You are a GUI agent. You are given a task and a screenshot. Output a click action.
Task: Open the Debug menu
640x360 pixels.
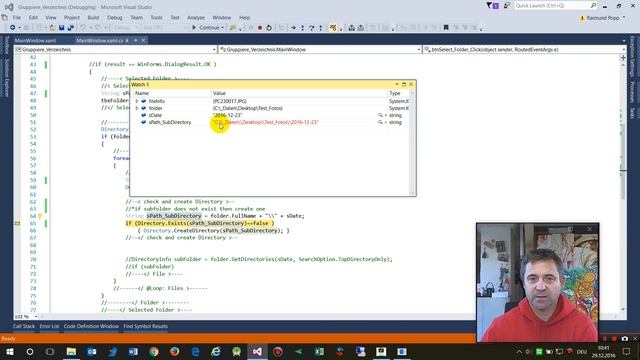coord(115,18)
